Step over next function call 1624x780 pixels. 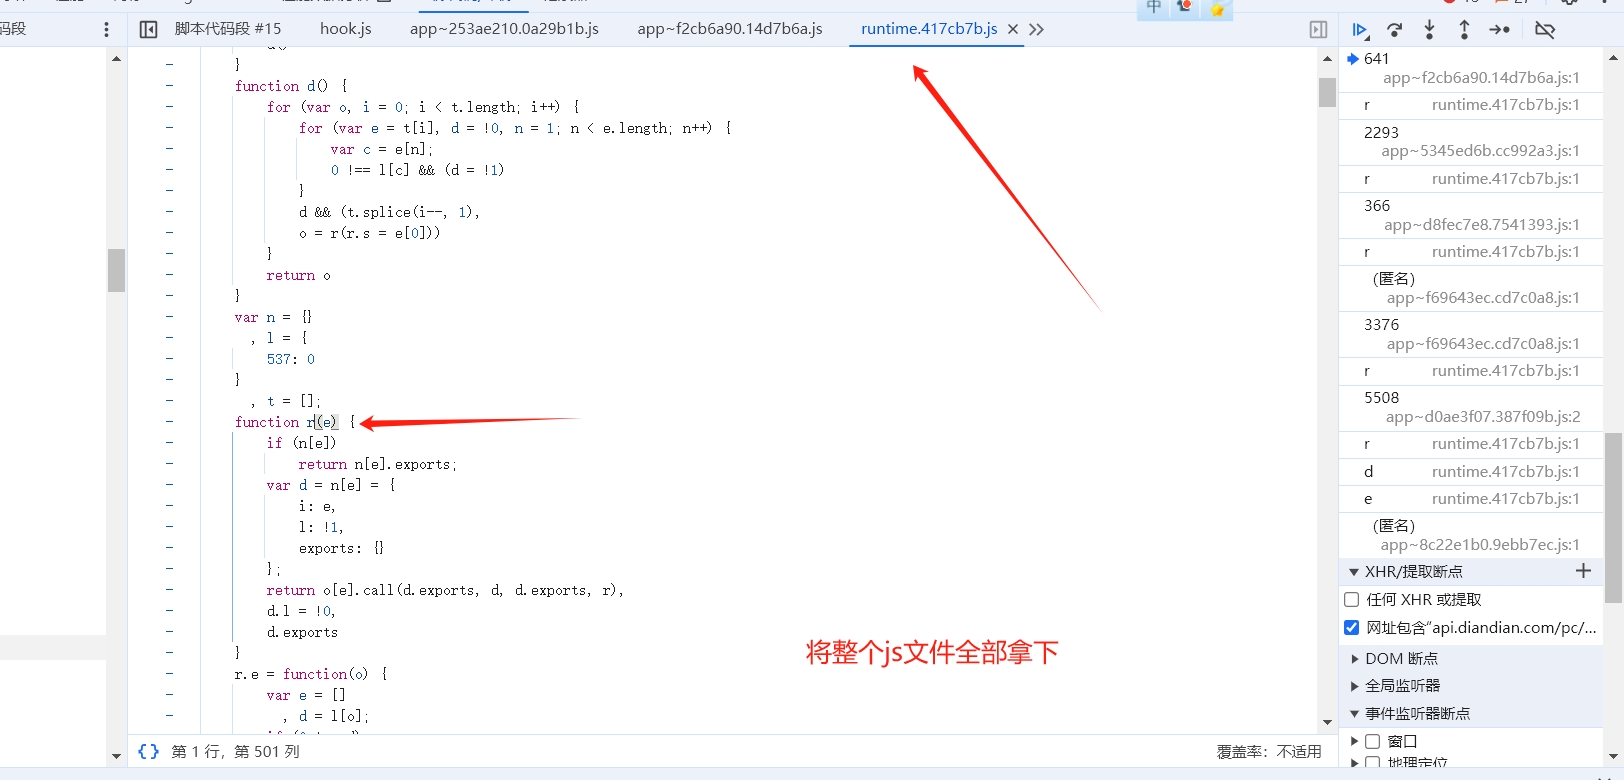tap(1395, 30)
